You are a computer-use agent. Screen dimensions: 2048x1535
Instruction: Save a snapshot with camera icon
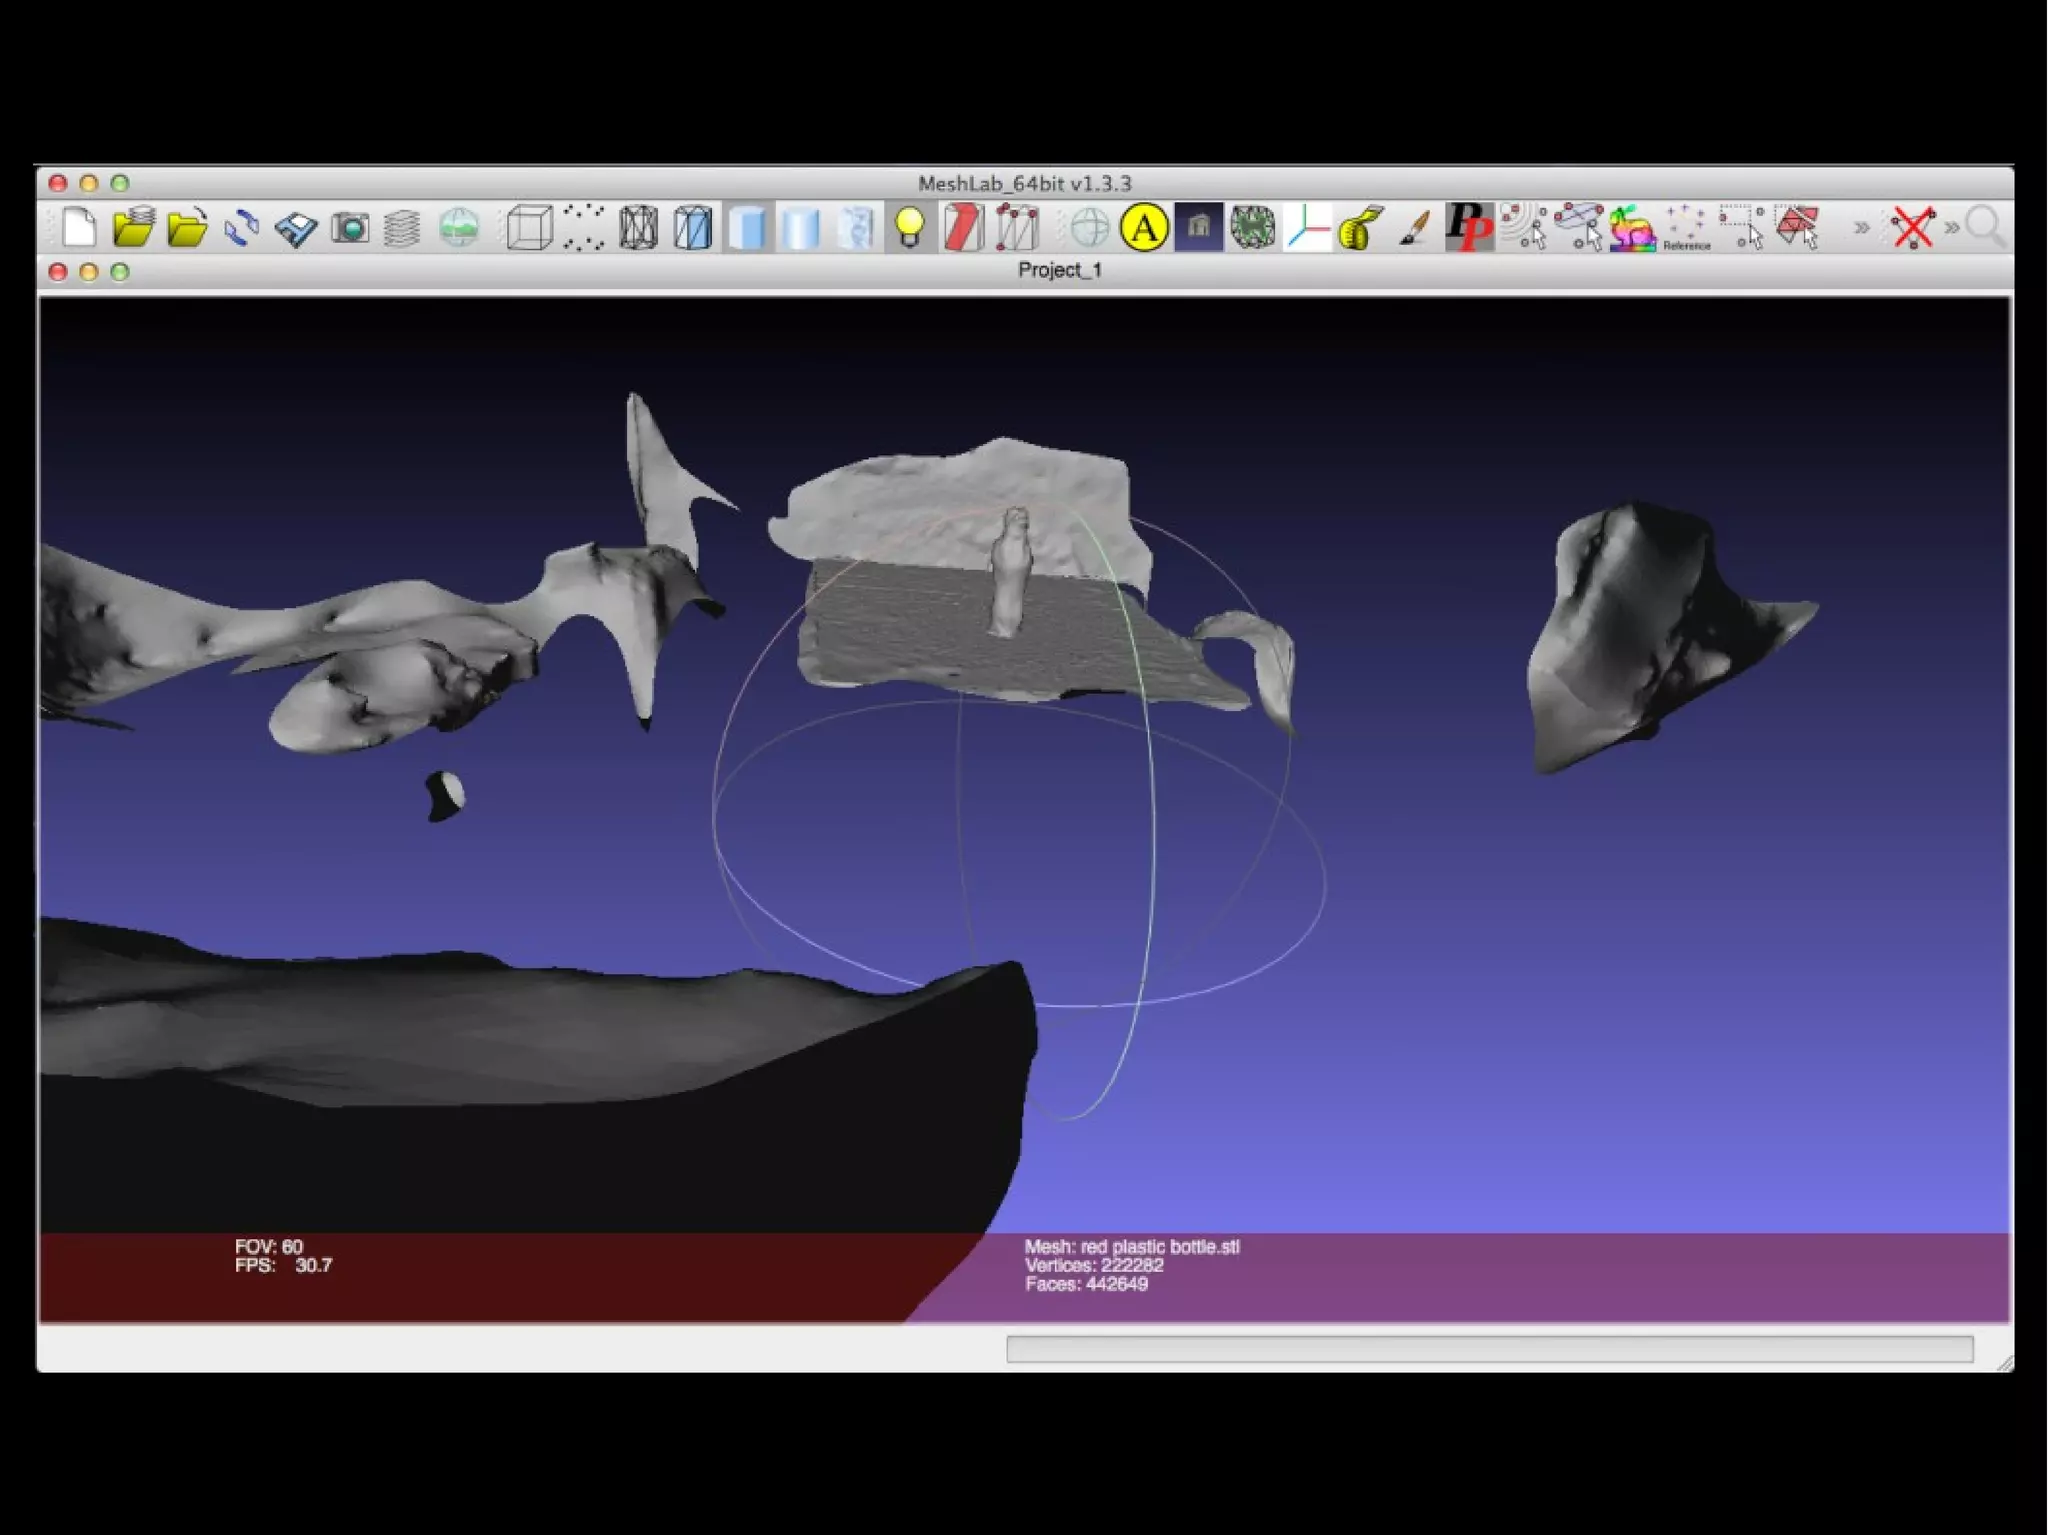350,228
